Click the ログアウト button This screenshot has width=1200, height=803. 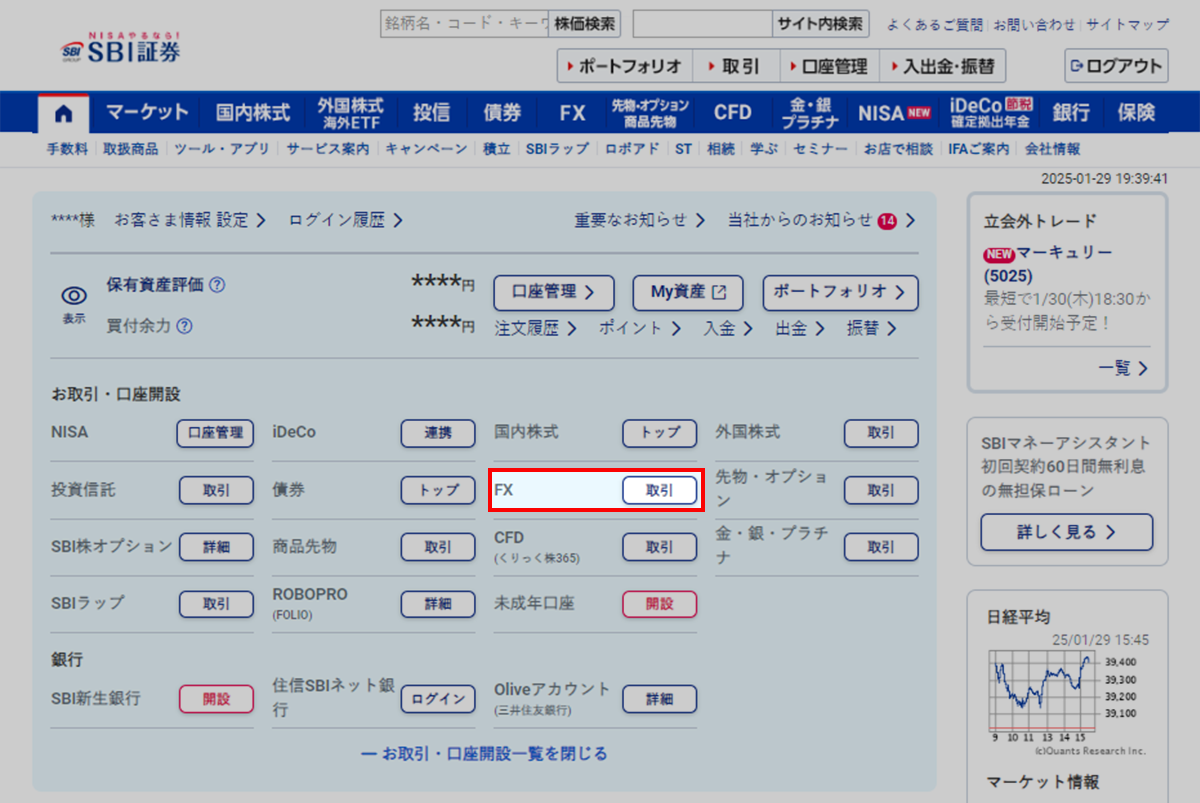[1116, 66]
